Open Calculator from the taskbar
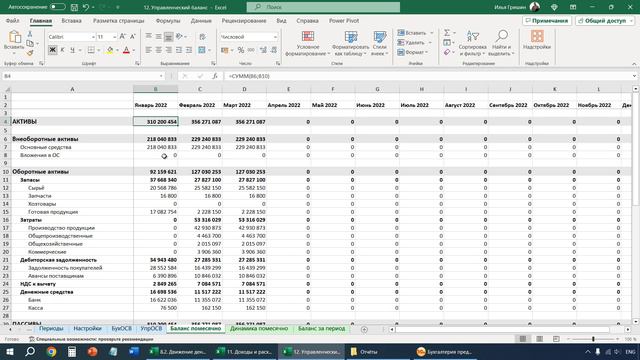This screenshot has height=360, width=640. (72, 351)
